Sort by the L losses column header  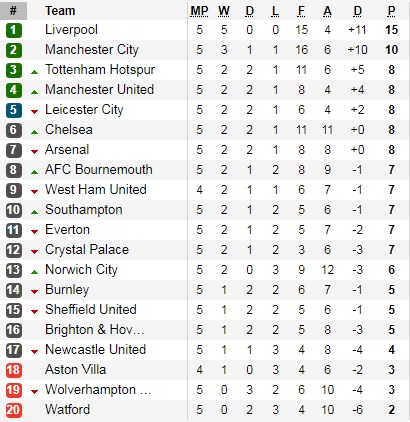275,11
